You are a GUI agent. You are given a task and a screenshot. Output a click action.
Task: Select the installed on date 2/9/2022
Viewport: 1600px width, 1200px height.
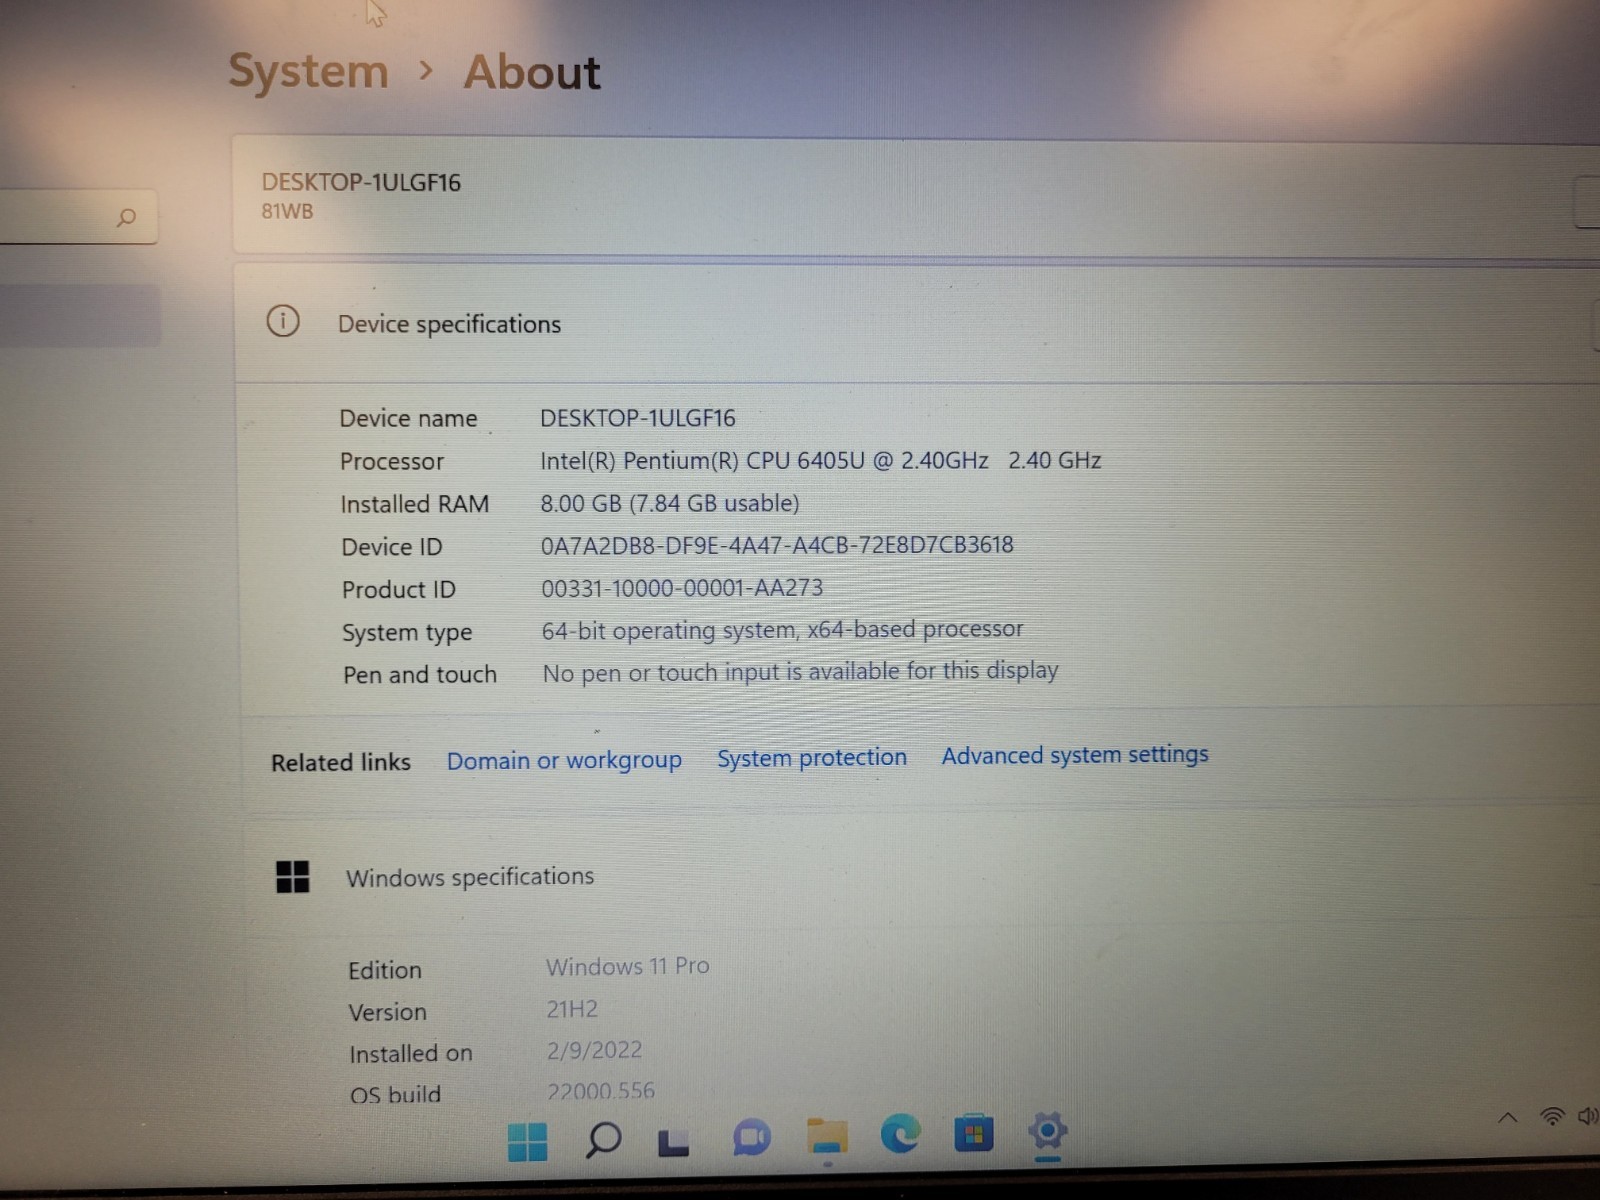pos(594,1050)
